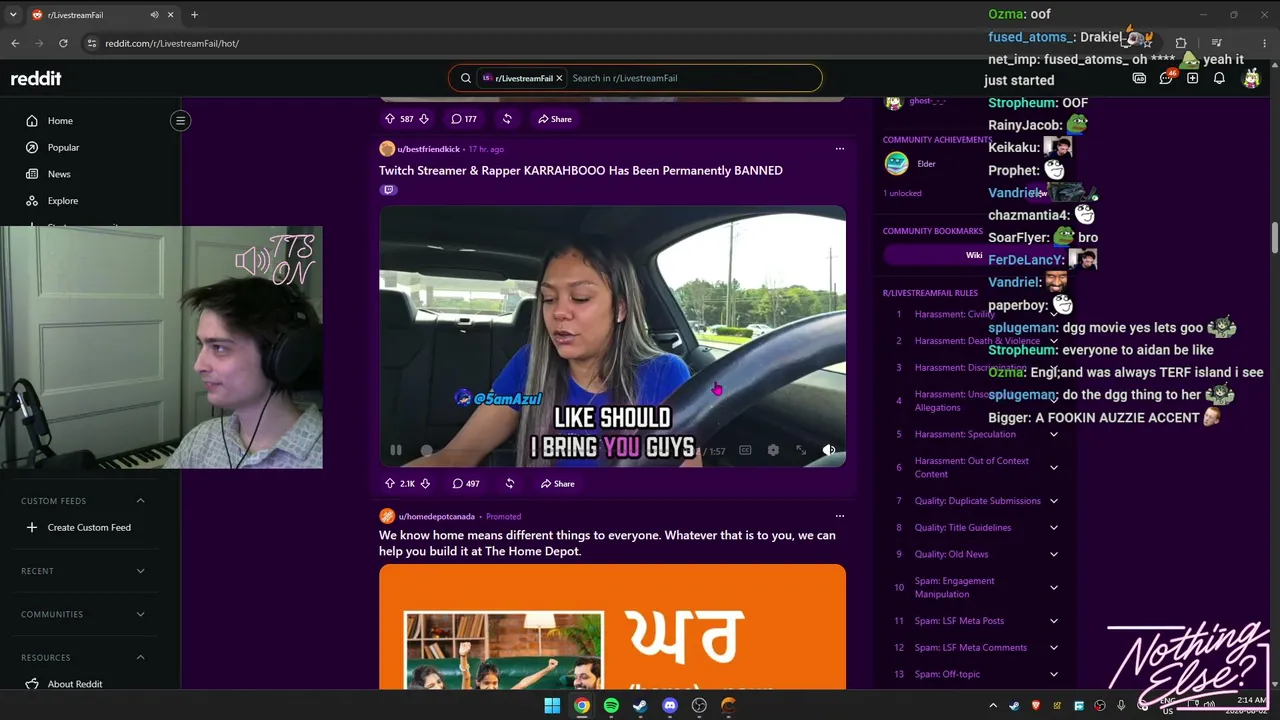The height and width of the screenshot is (720, 1280).
Task: Toggle closed captions on the video player
Action: pyautogui.click(x=745, y=451)
